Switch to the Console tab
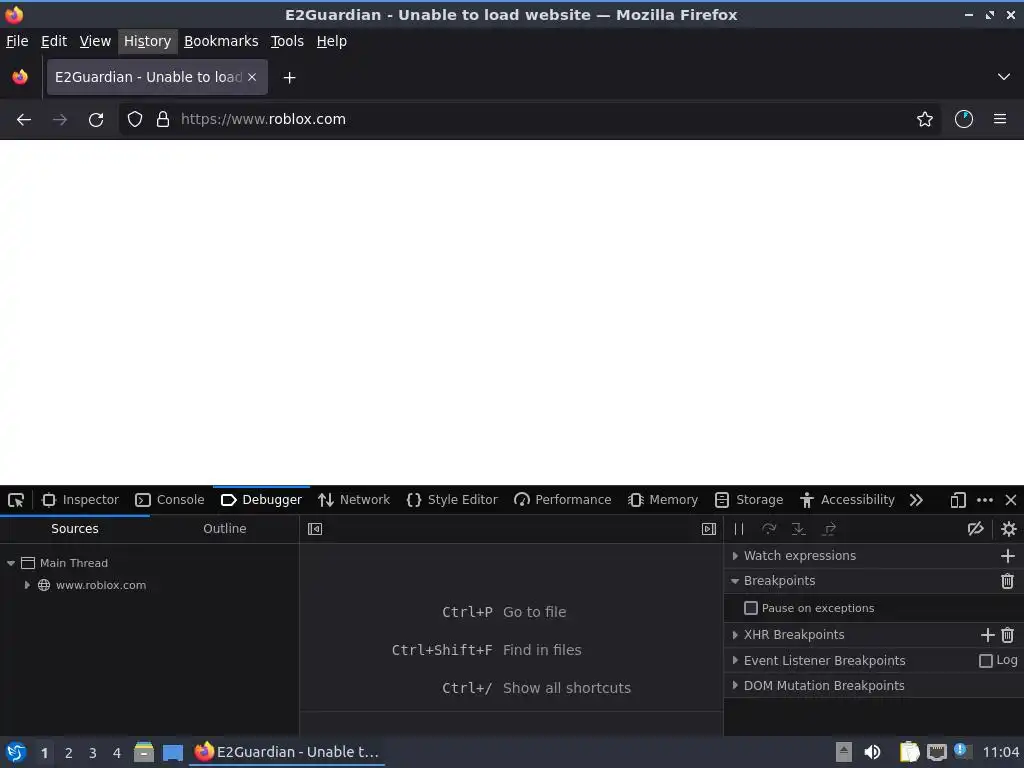Viewport: 1024px width, 768px height. click(169, 500)
